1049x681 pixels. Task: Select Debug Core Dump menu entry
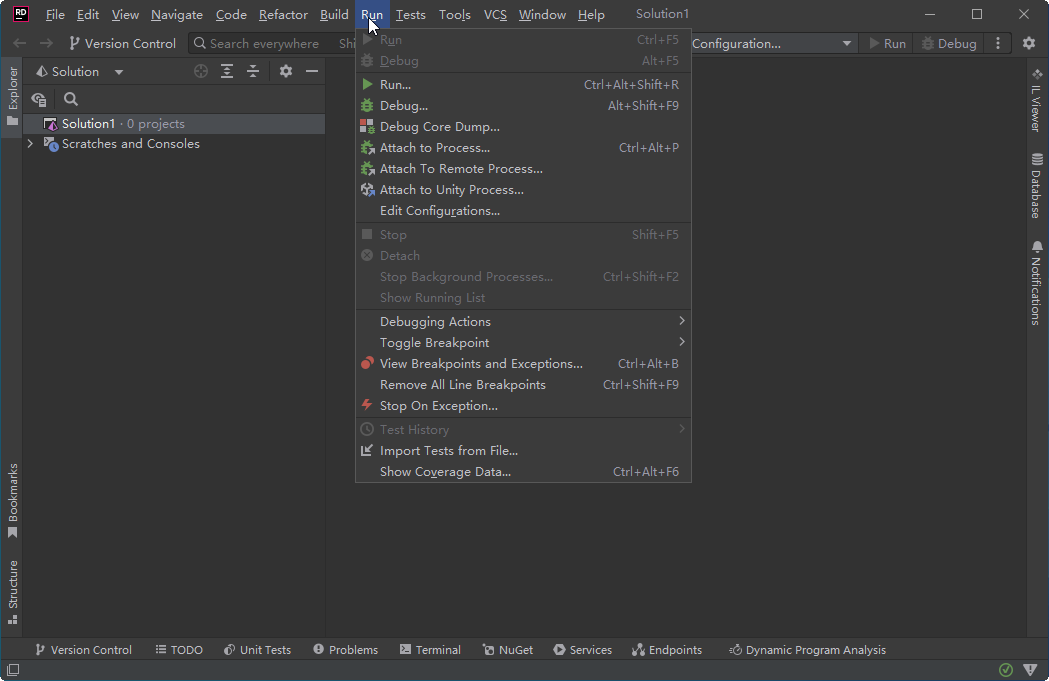click(x=523, y=127)
